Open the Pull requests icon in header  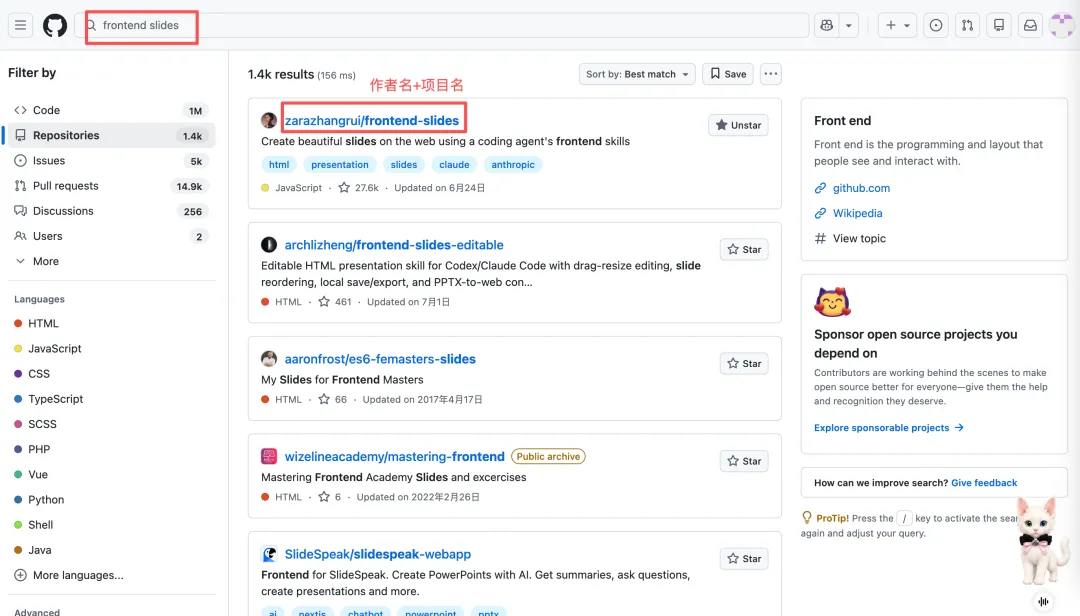click(x=967, y=25)
